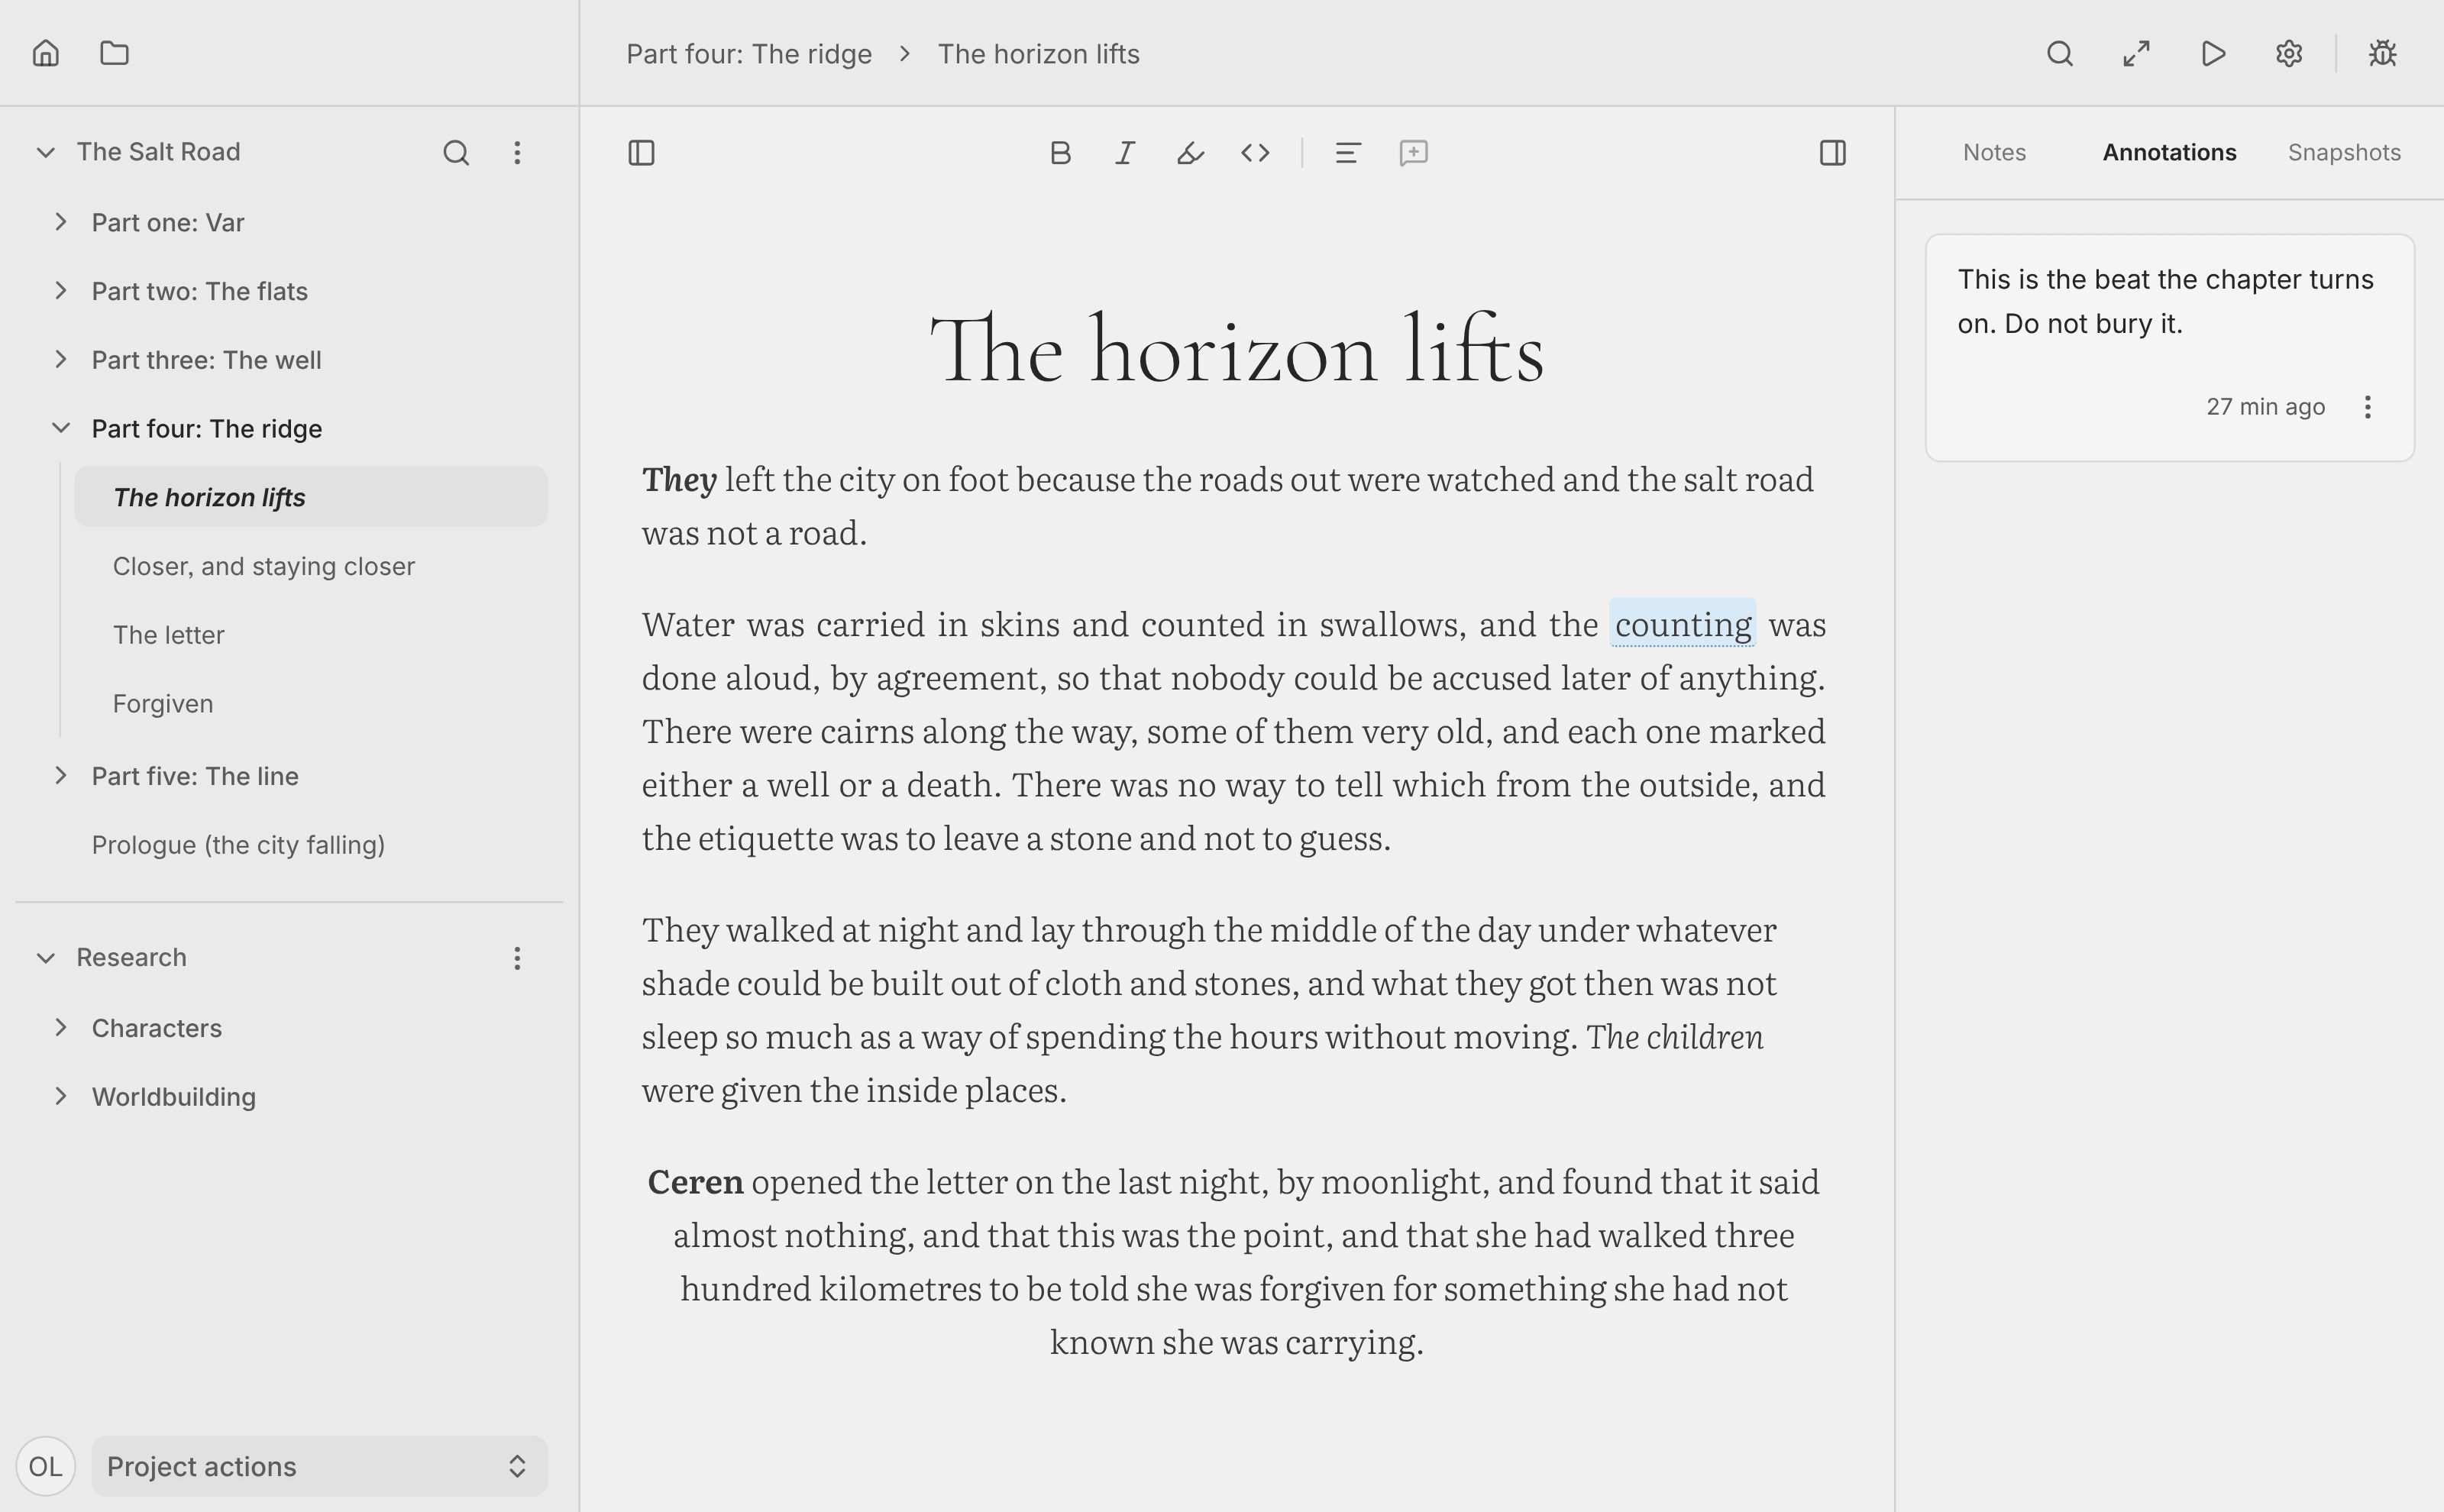The image size is (2444, 1512).
Task: Collapse The Salt Road section
Action: pyautogui.click(x=45, y=152)
